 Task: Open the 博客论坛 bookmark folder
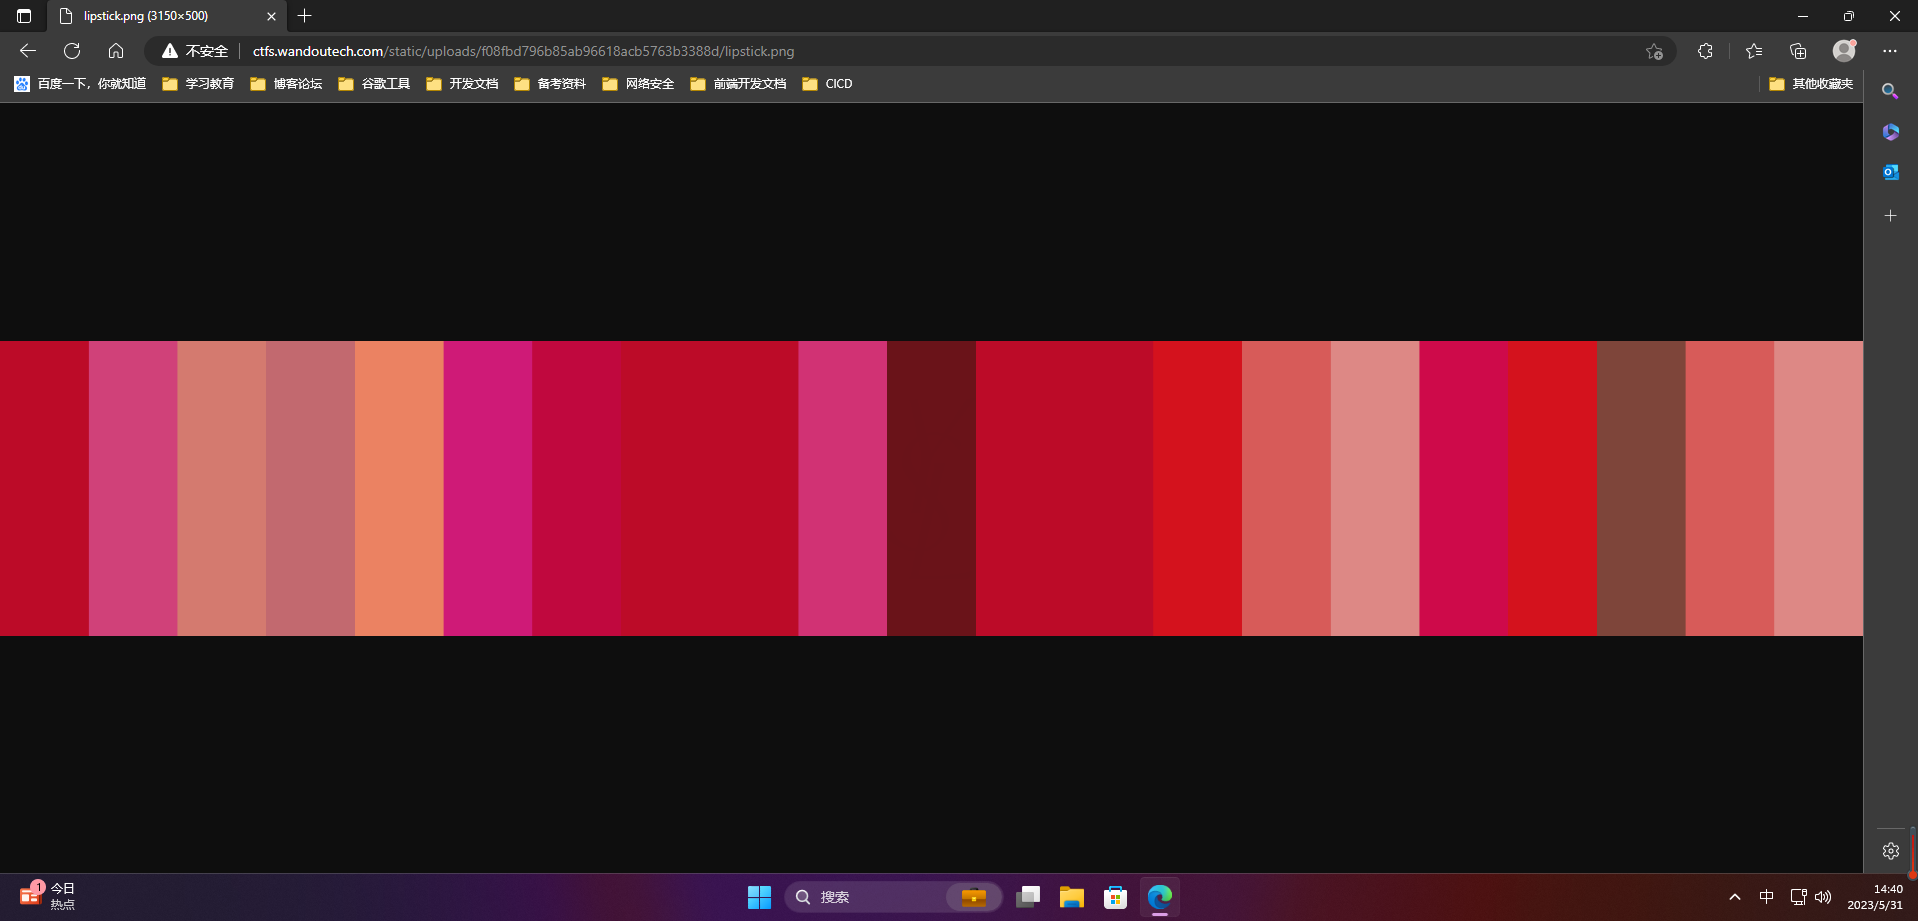(x=286, y=84)
